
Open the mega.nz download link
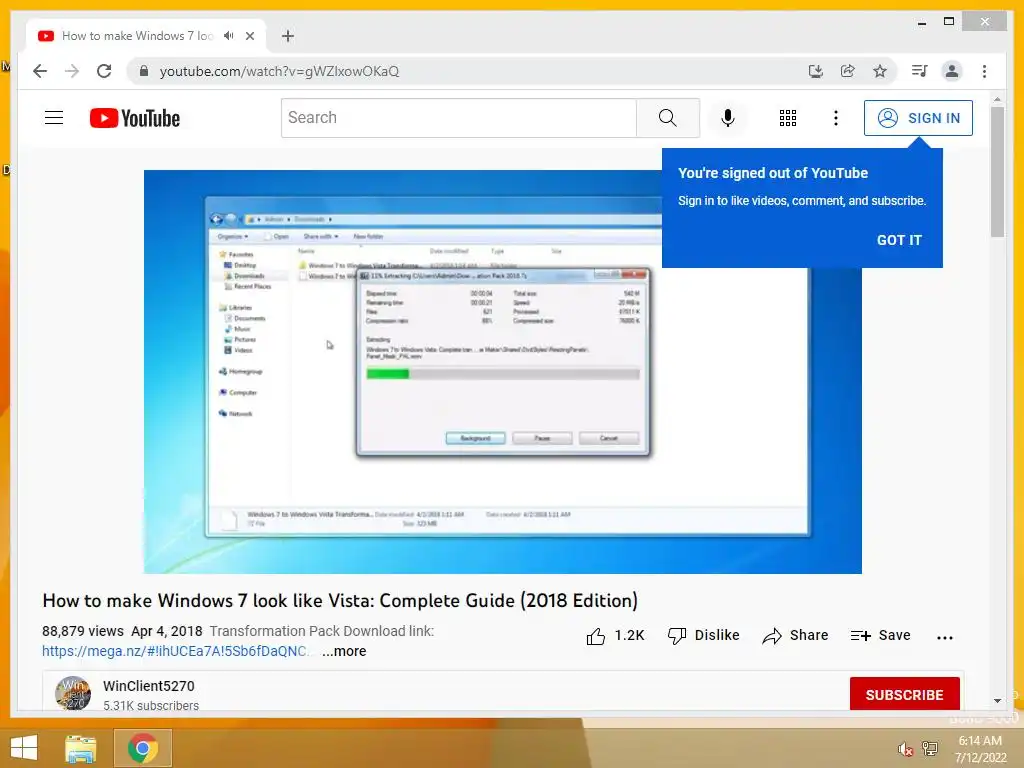click(176, 651)
